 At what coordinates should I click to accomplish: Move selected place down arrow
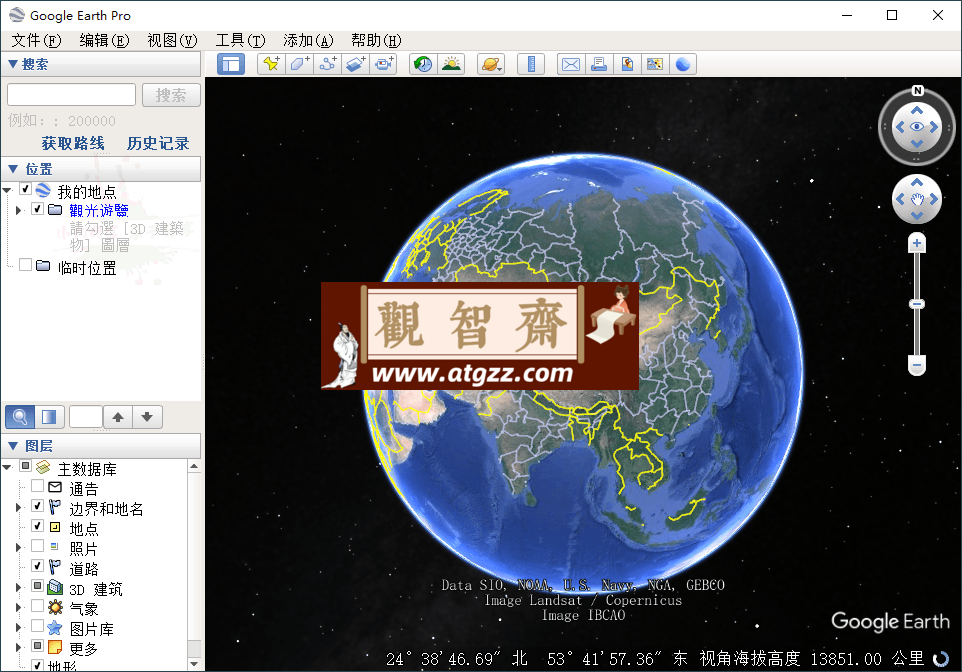coord(147,417)
